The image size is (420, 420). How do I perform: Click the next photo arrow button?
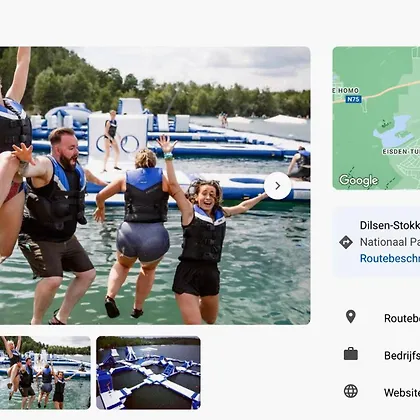(x=278, y=186)
